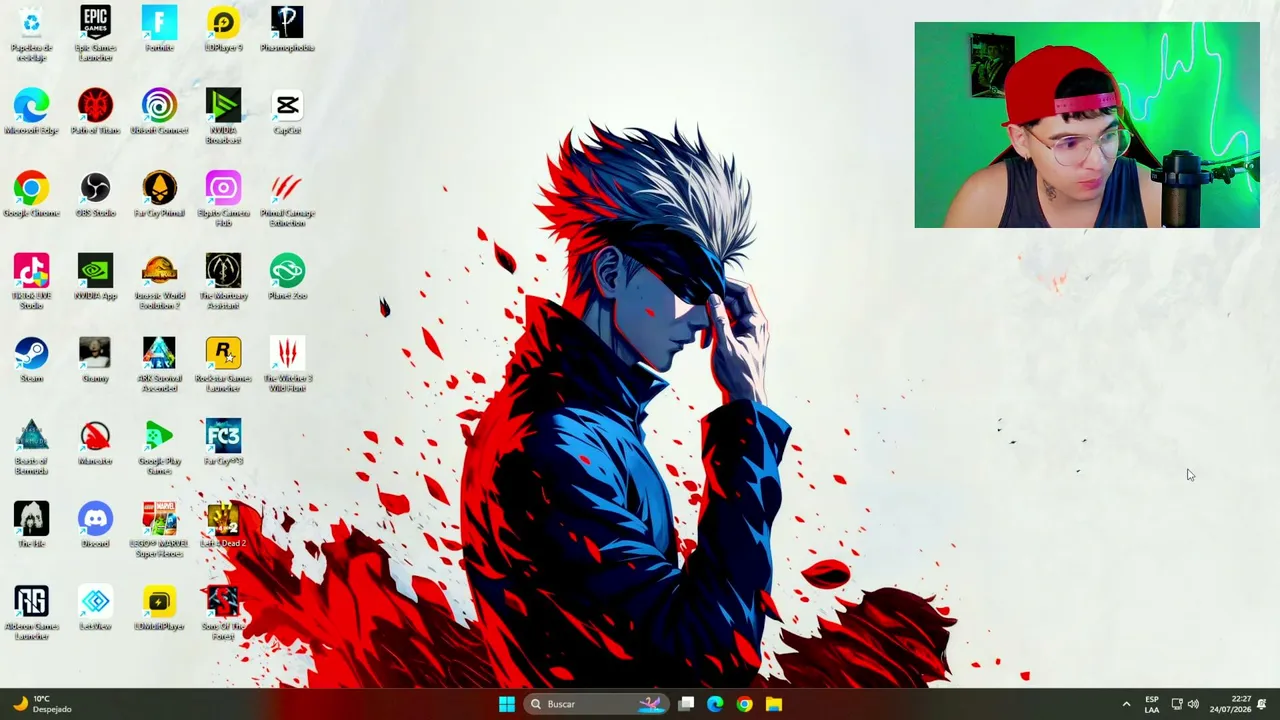Open the ESP LAA language switcher
This screenshot has width=1280, height=720.
(x=1152, y=704)
